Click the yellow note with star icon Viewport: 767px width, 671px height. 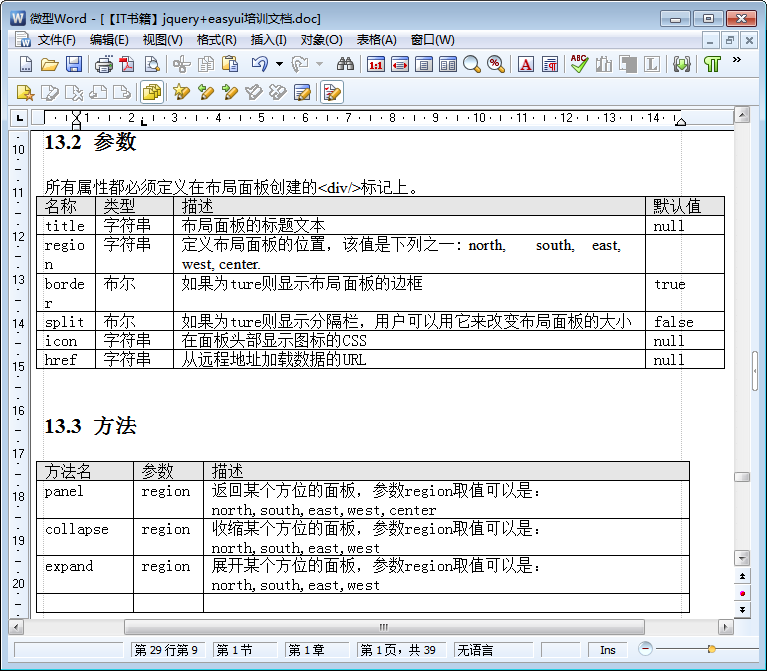(x=25, y=92)
